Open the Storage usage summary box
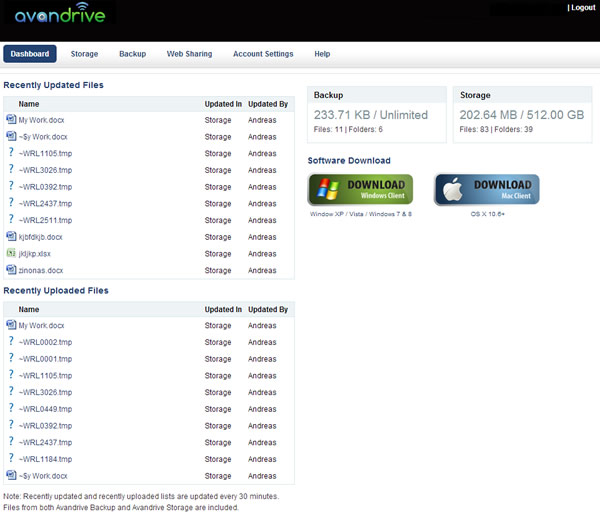 coord(522,115)
